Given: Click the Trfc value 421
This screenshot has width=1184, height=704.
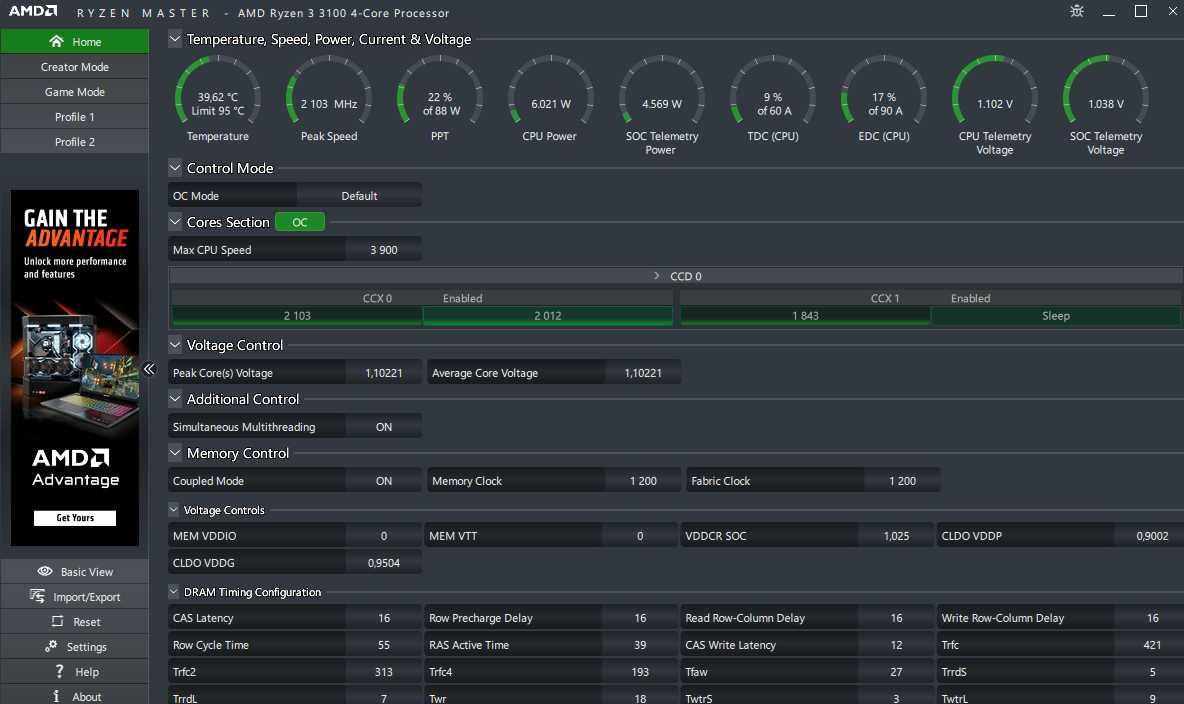Looking at the screenshot, I should (x=1152, y=645).
